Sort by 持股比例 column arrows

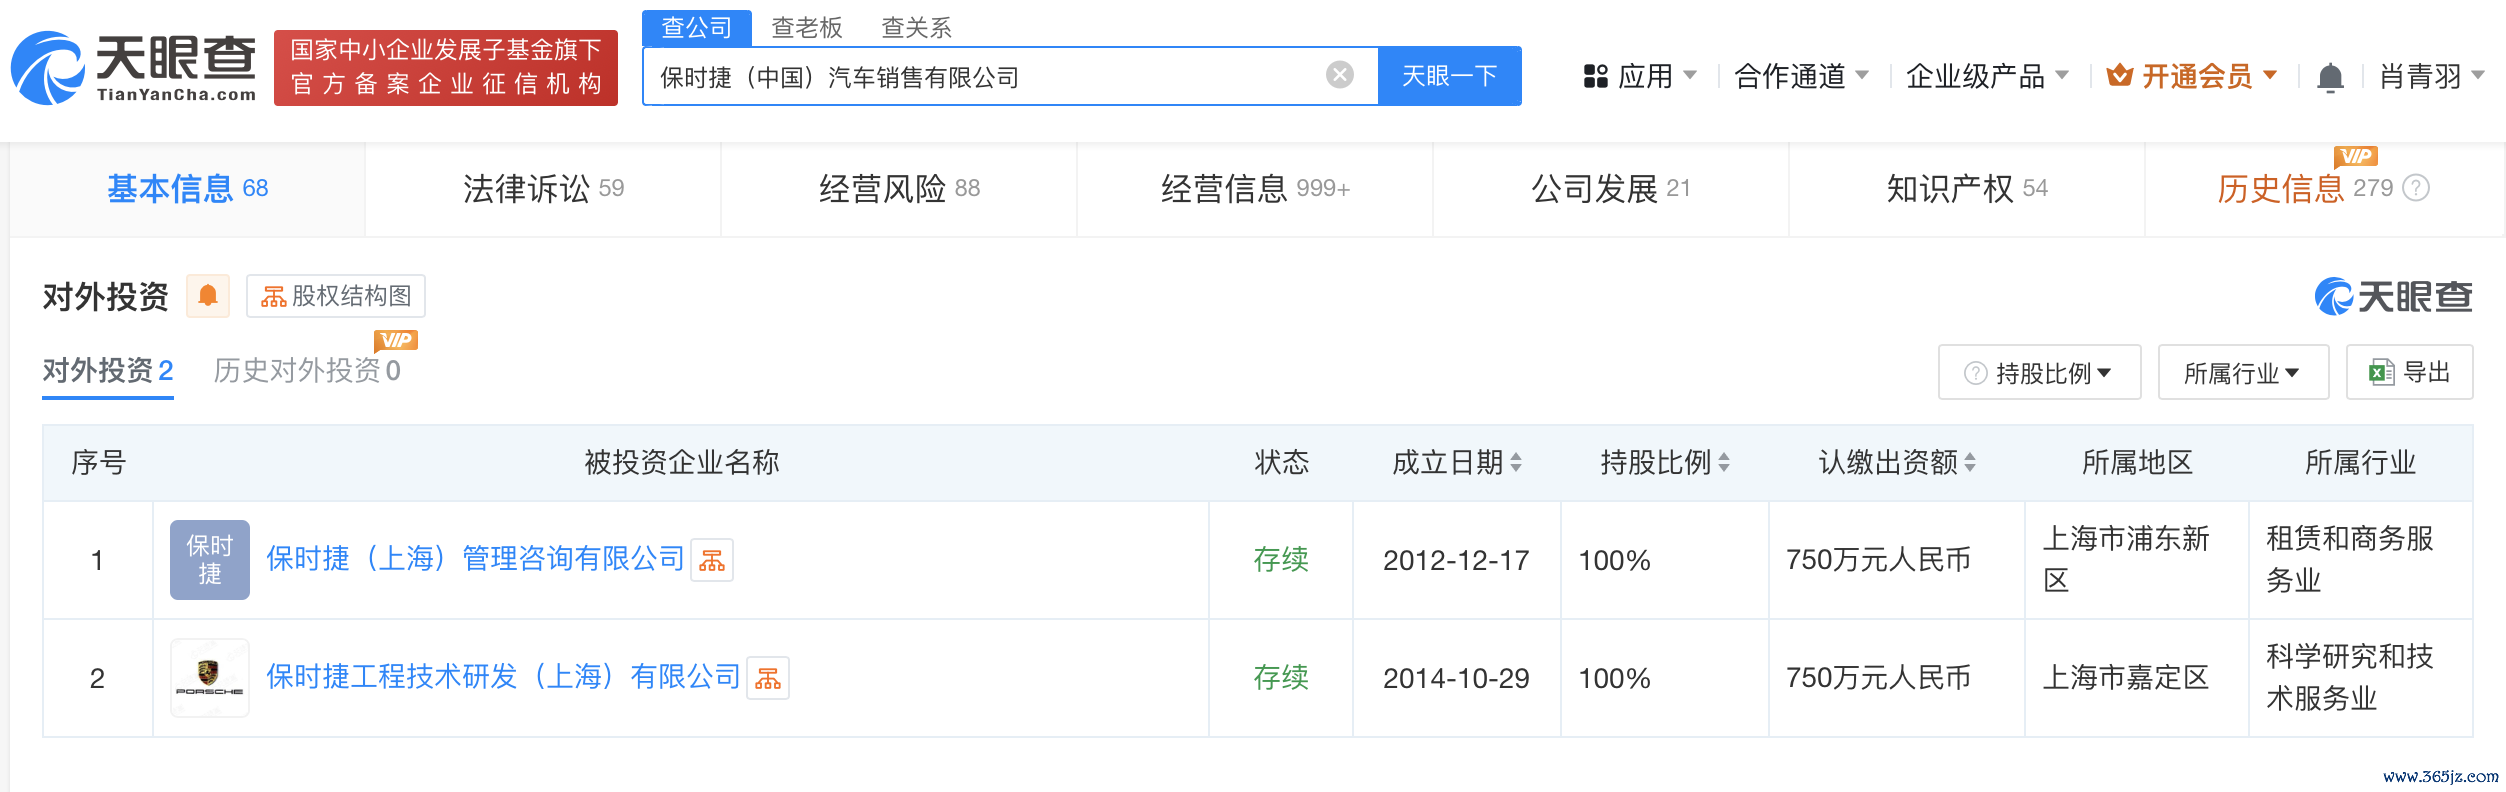tap(1724, 462)
